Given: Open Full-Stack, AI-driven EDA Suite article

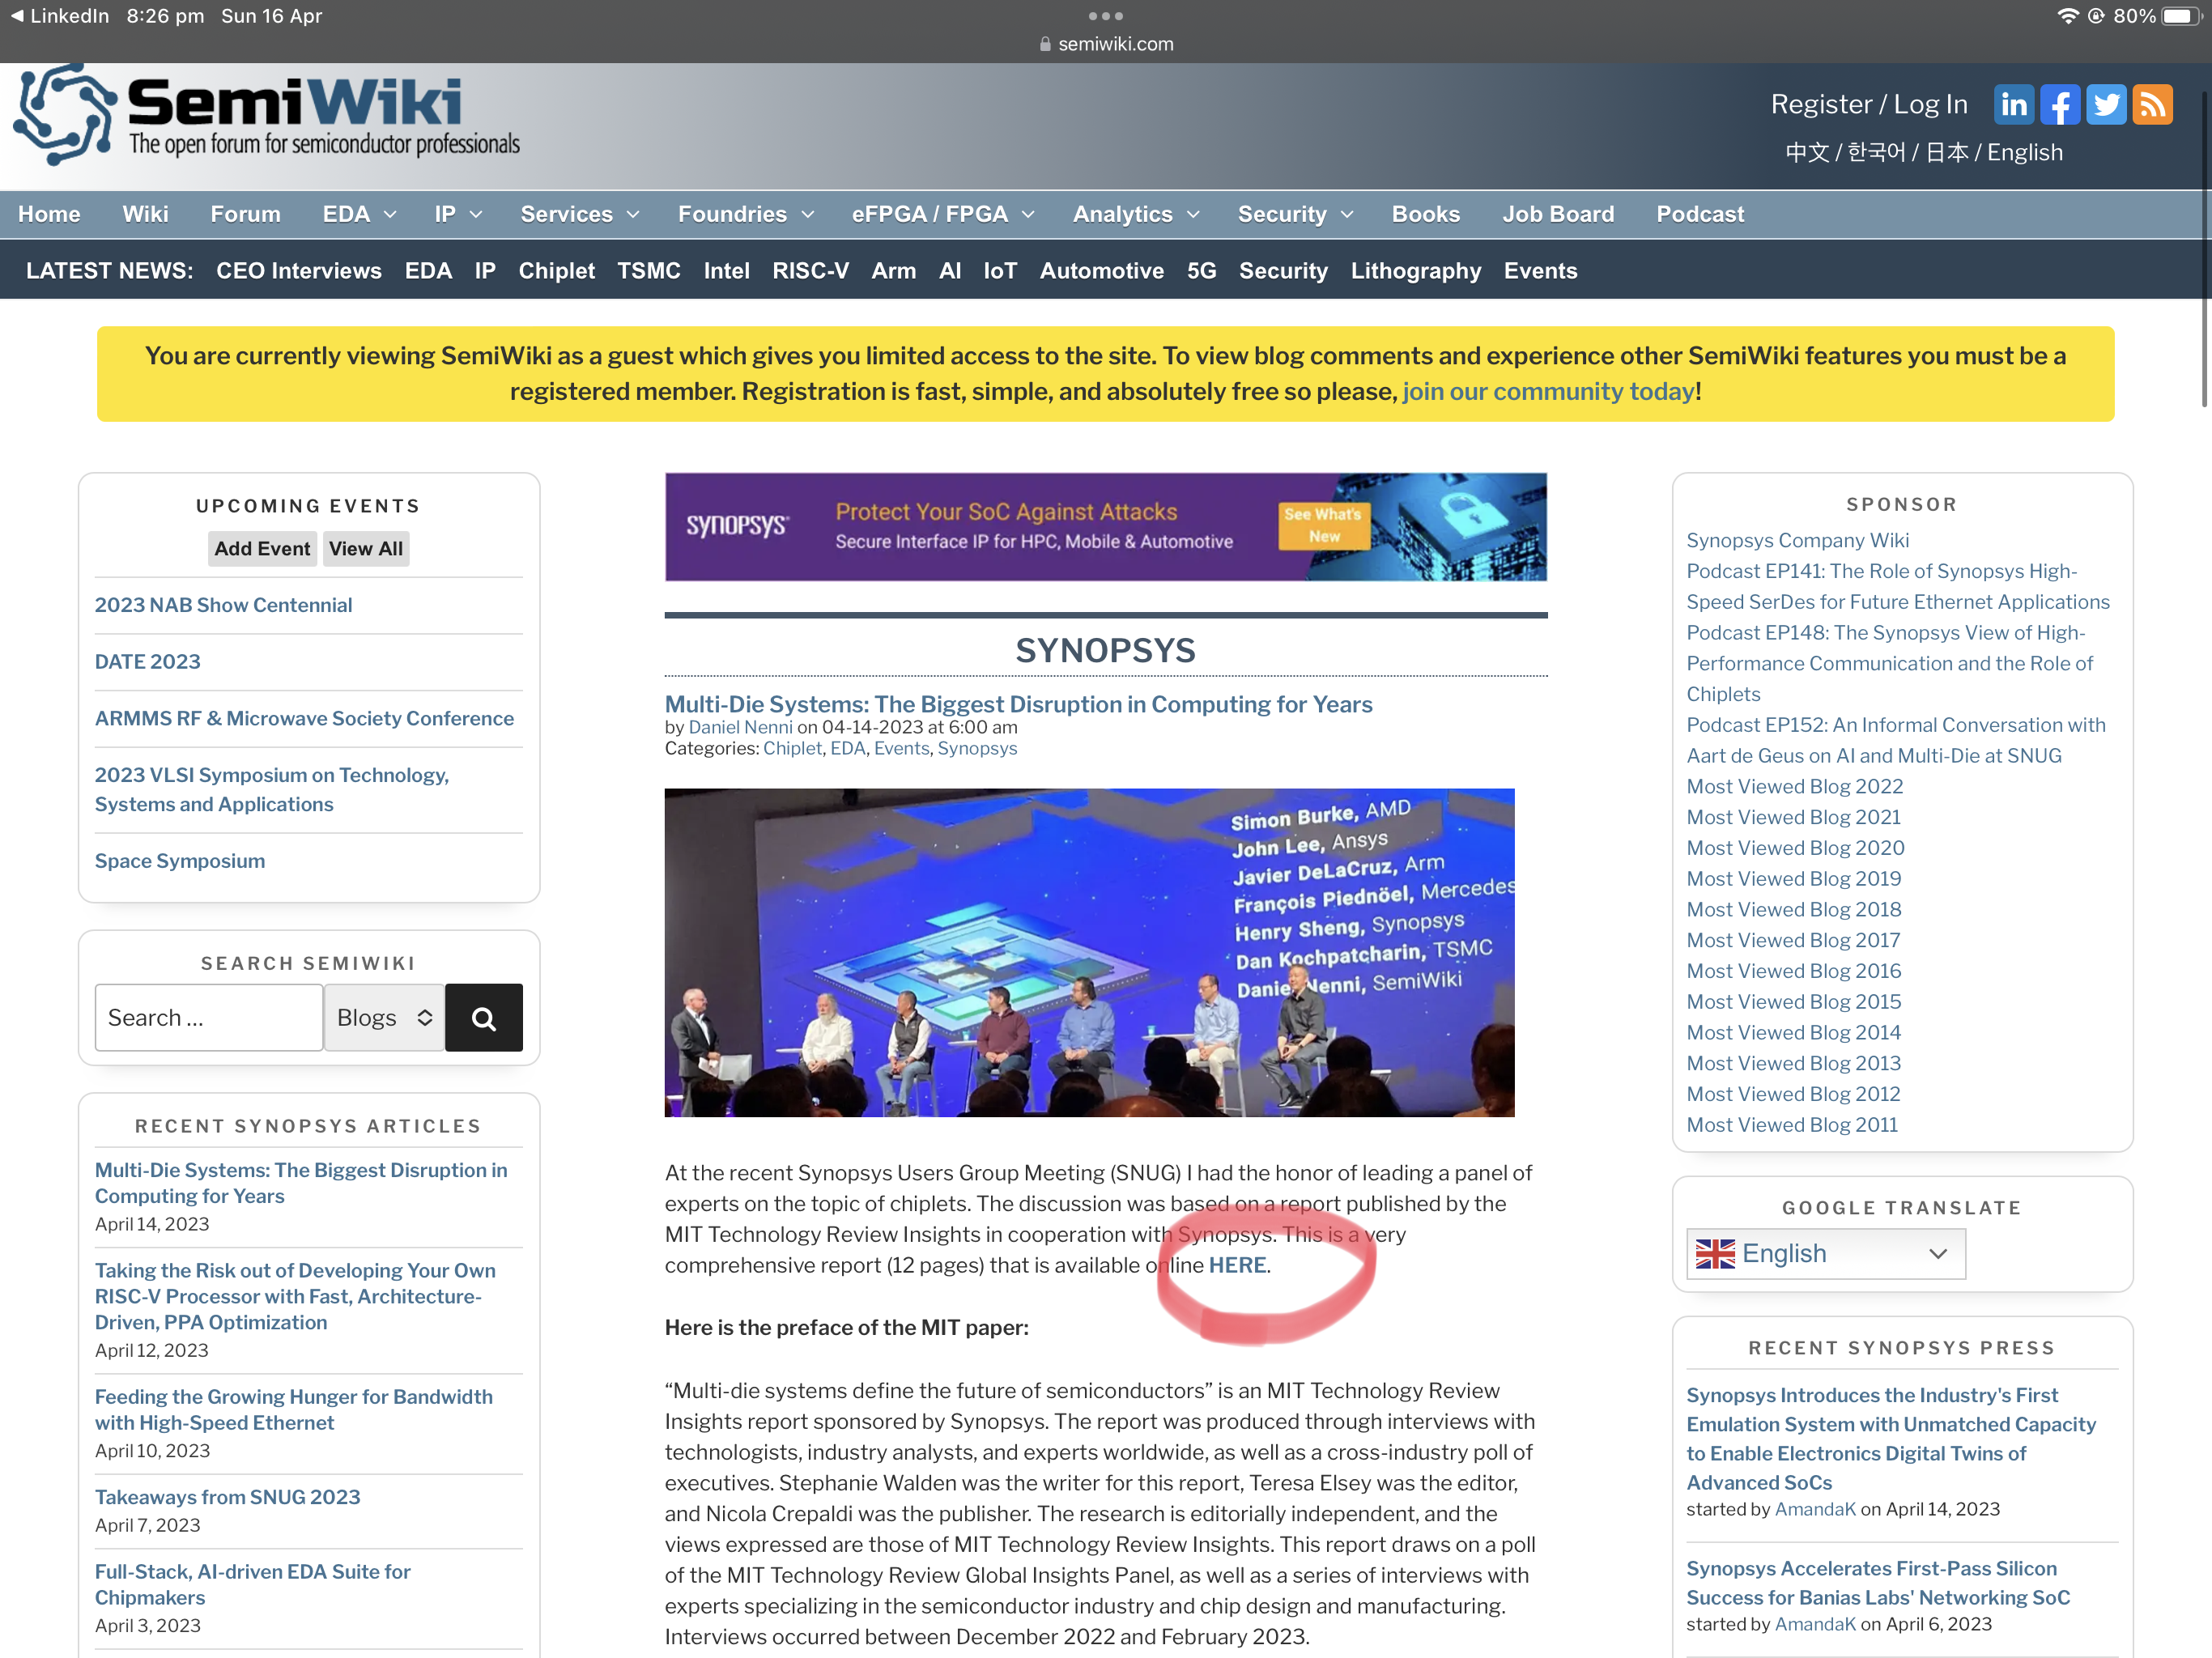Looking at the screenshot, I should tap(252, 1584).
